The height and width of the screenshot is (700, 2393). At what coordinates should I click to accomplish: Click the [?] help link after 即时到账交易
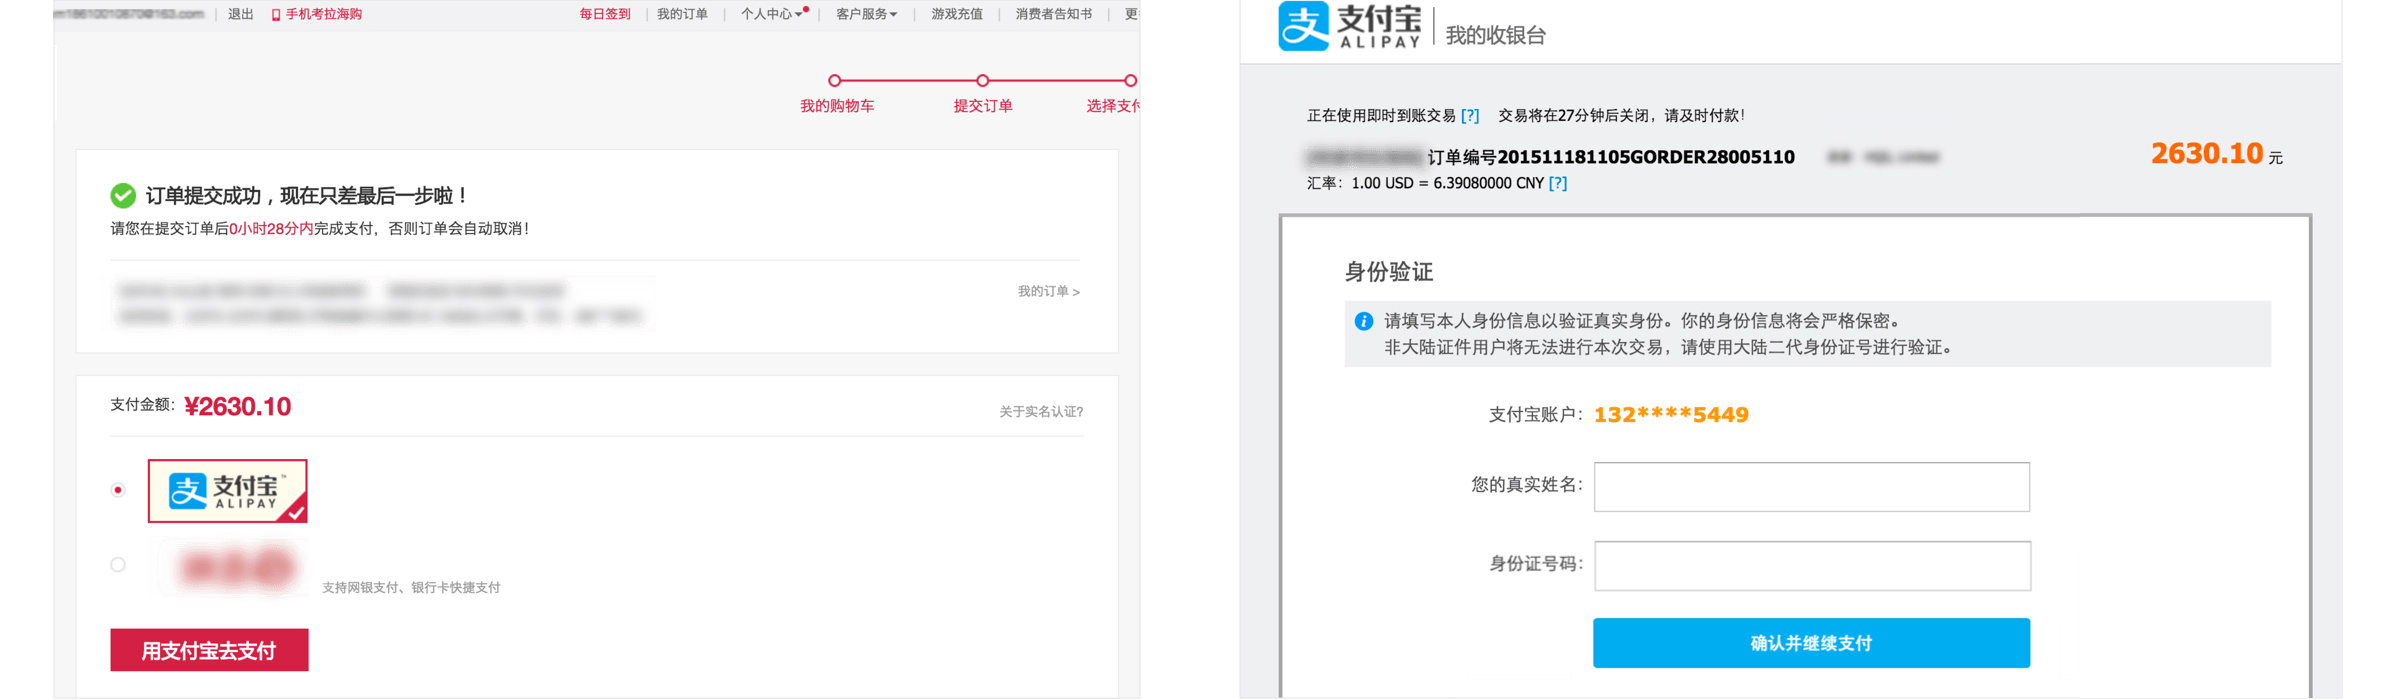pos(1469,115)
